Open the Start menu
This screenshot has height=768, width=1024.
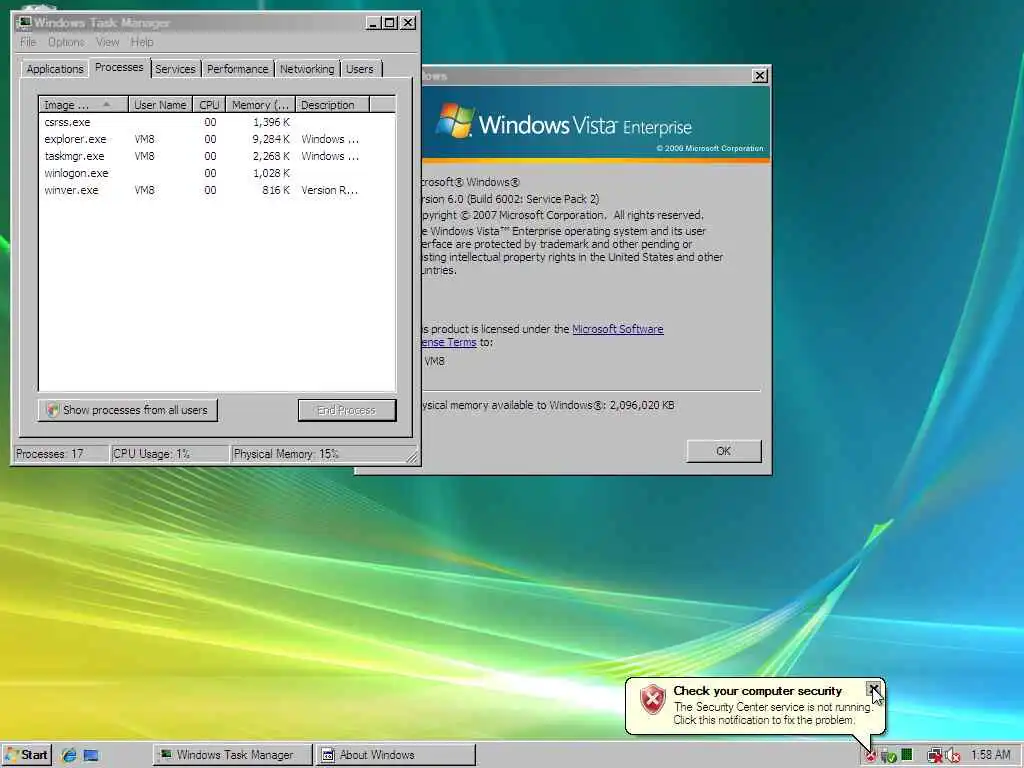click(26, 755)
